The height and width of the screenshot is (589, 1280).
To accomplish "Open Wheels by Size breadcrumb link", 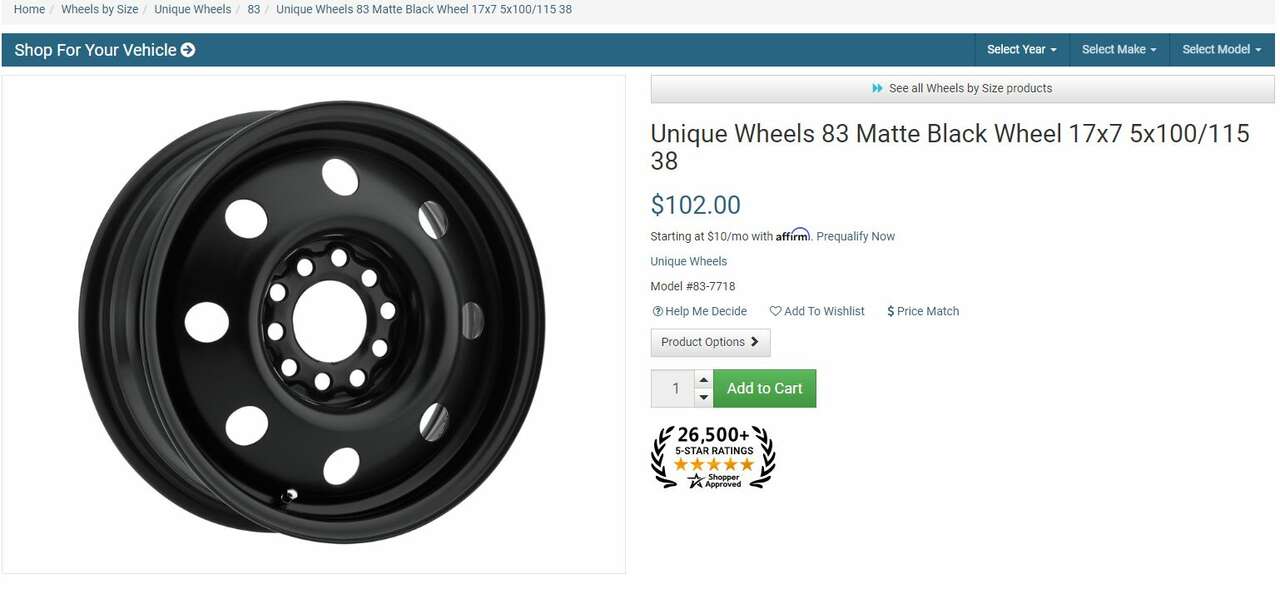I will click(99, 10).
